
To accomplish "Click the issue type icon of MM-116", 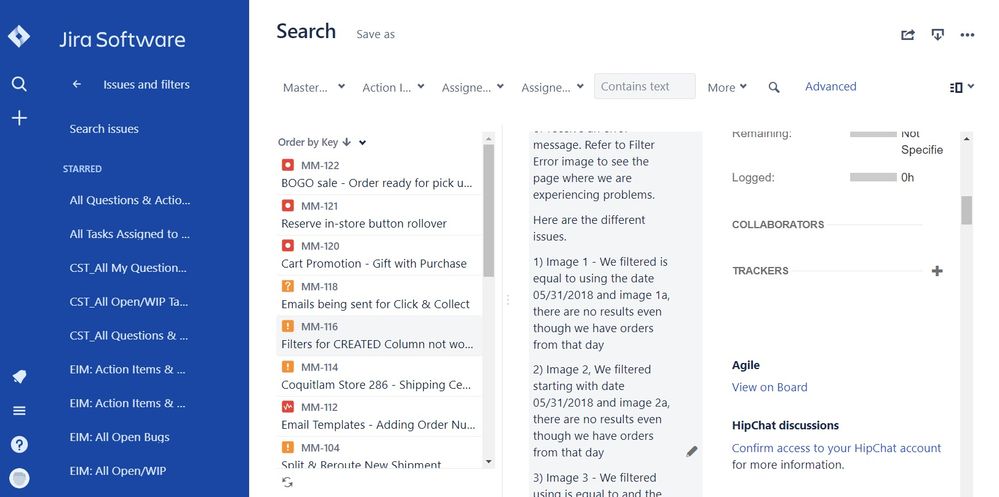I will point(287,326).
